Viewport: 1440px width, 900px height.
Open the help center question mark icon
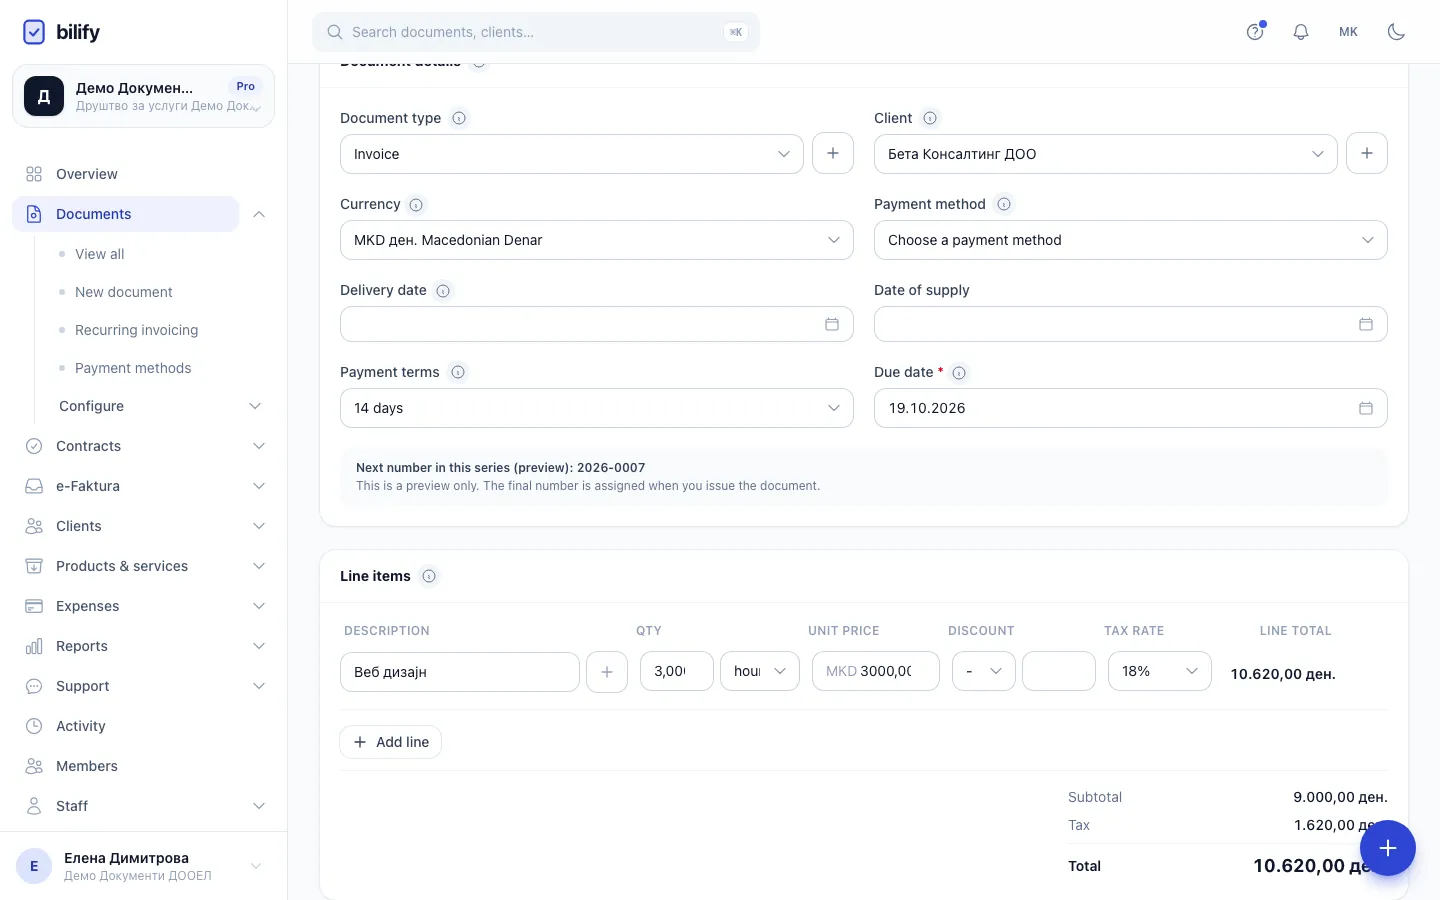[1255, 32]
